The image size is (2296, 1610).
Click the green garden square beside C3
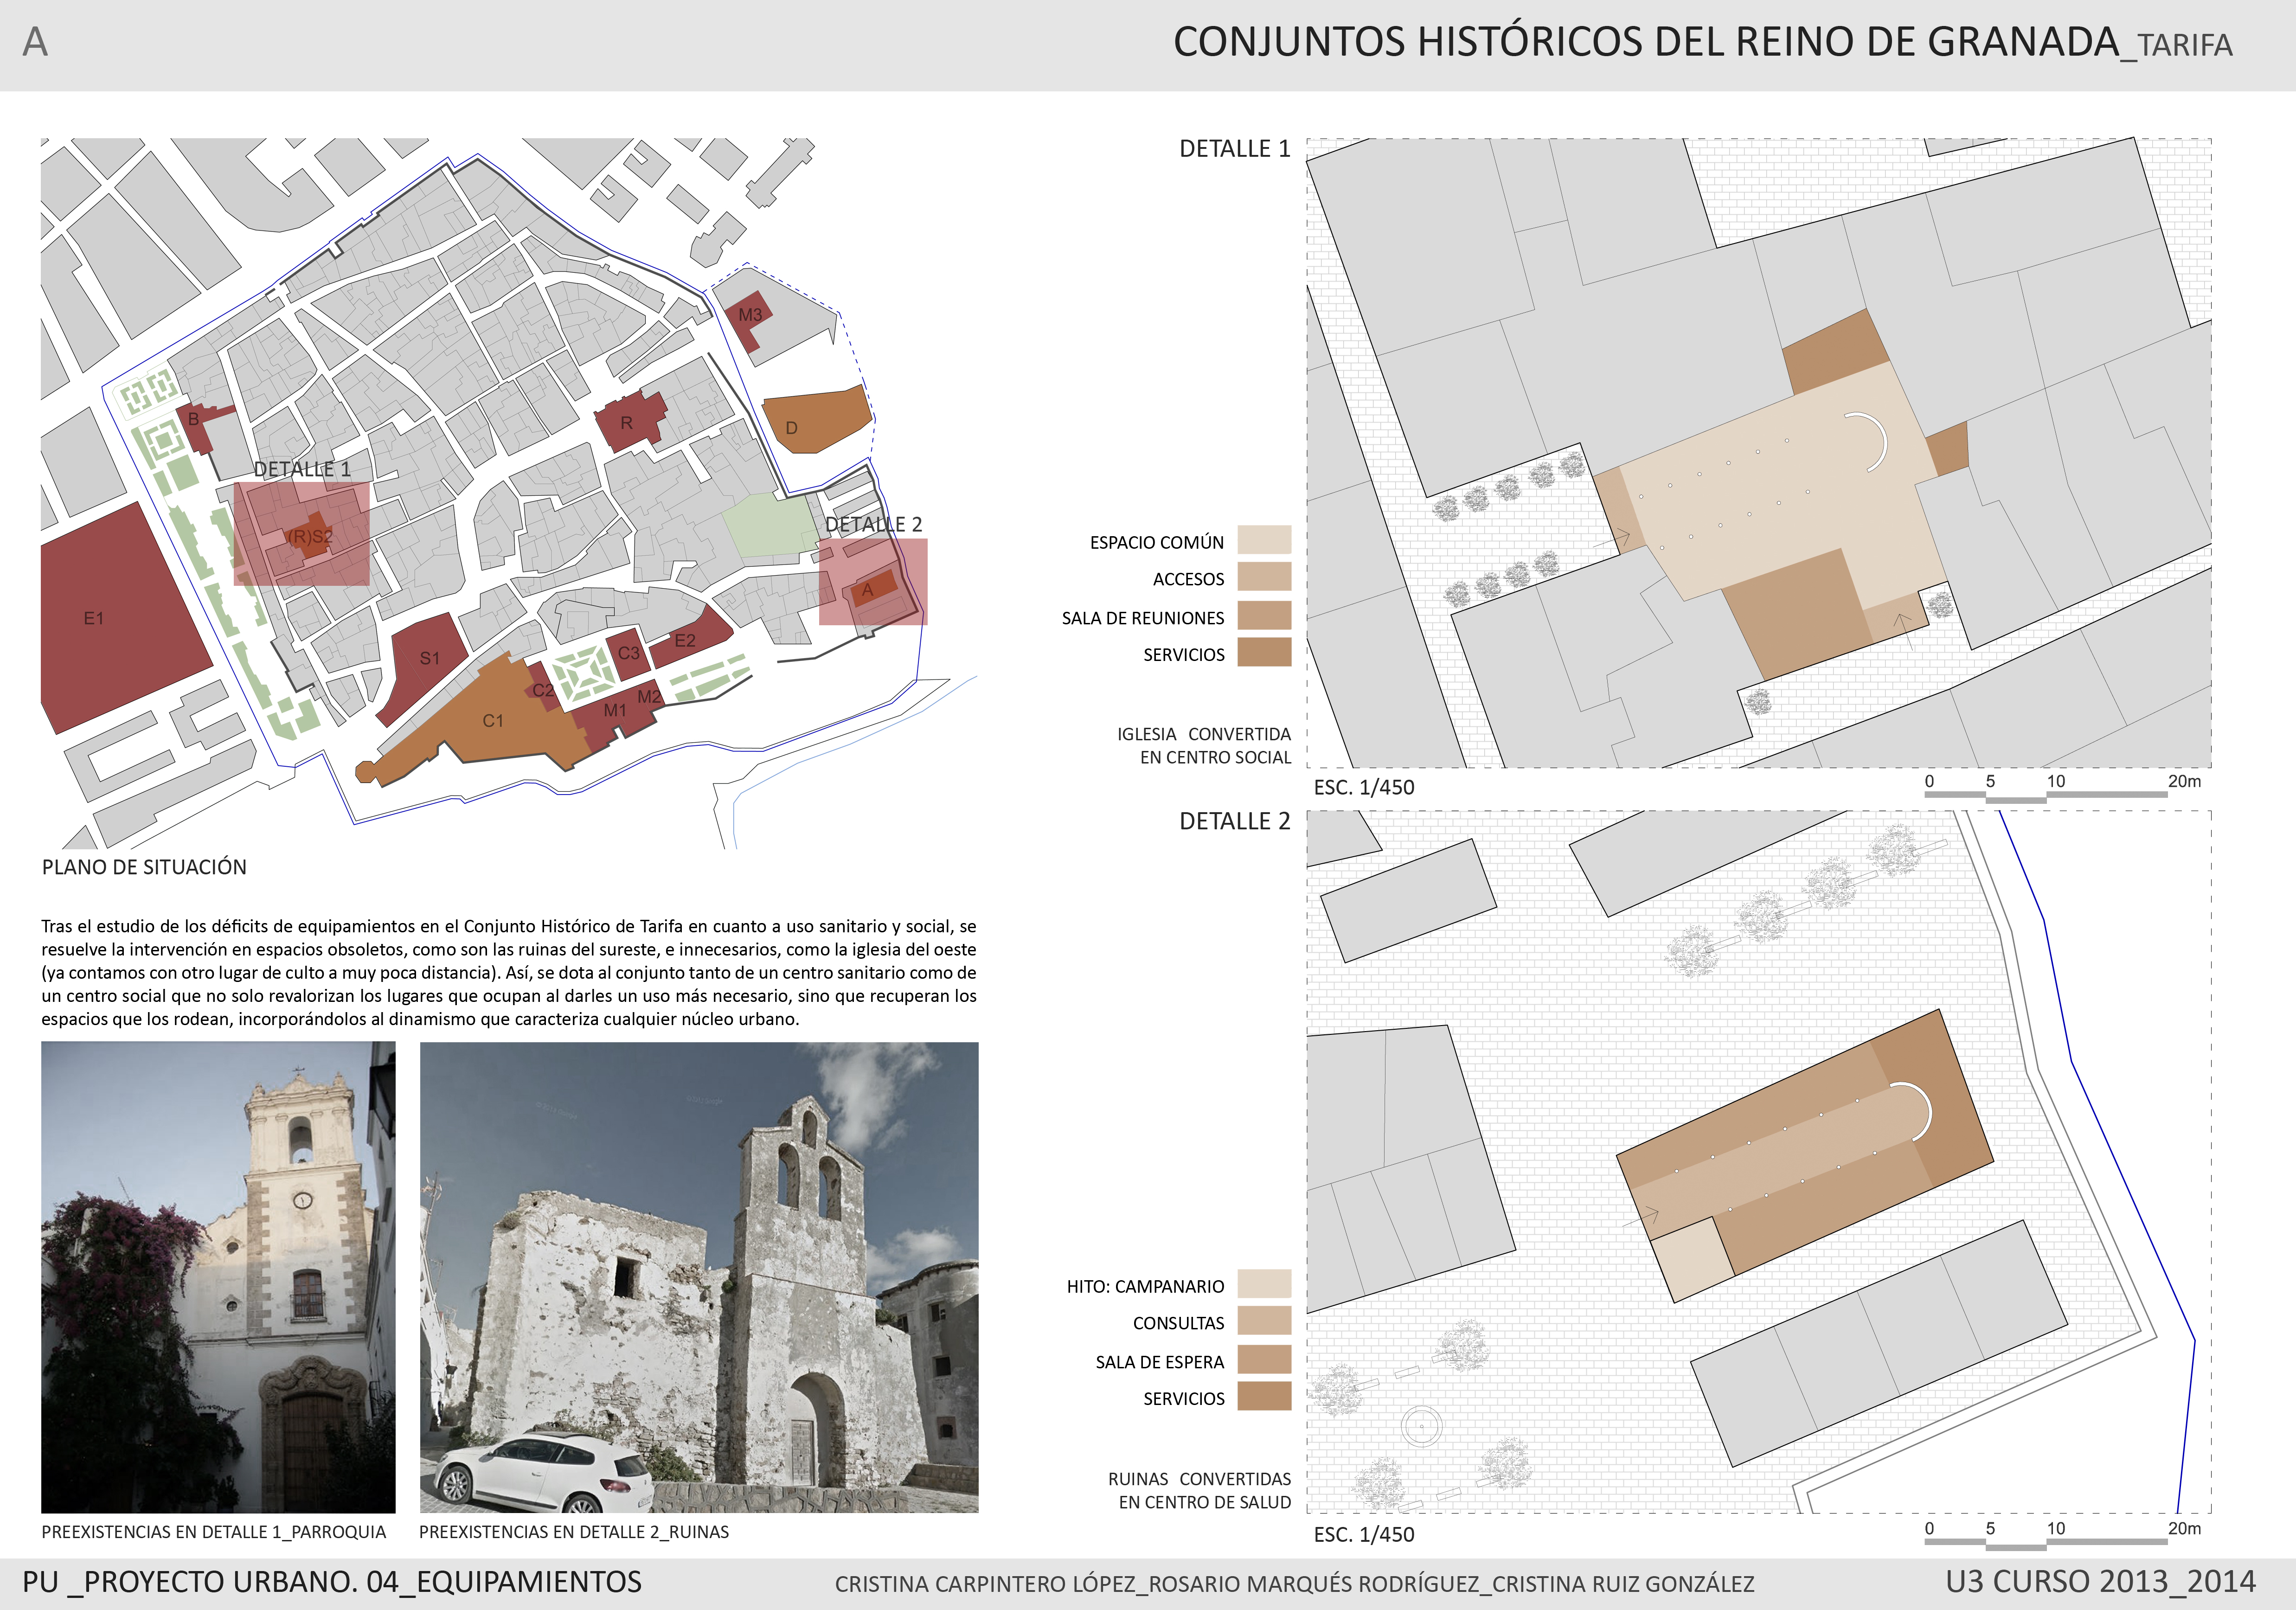tap(584, 675)
